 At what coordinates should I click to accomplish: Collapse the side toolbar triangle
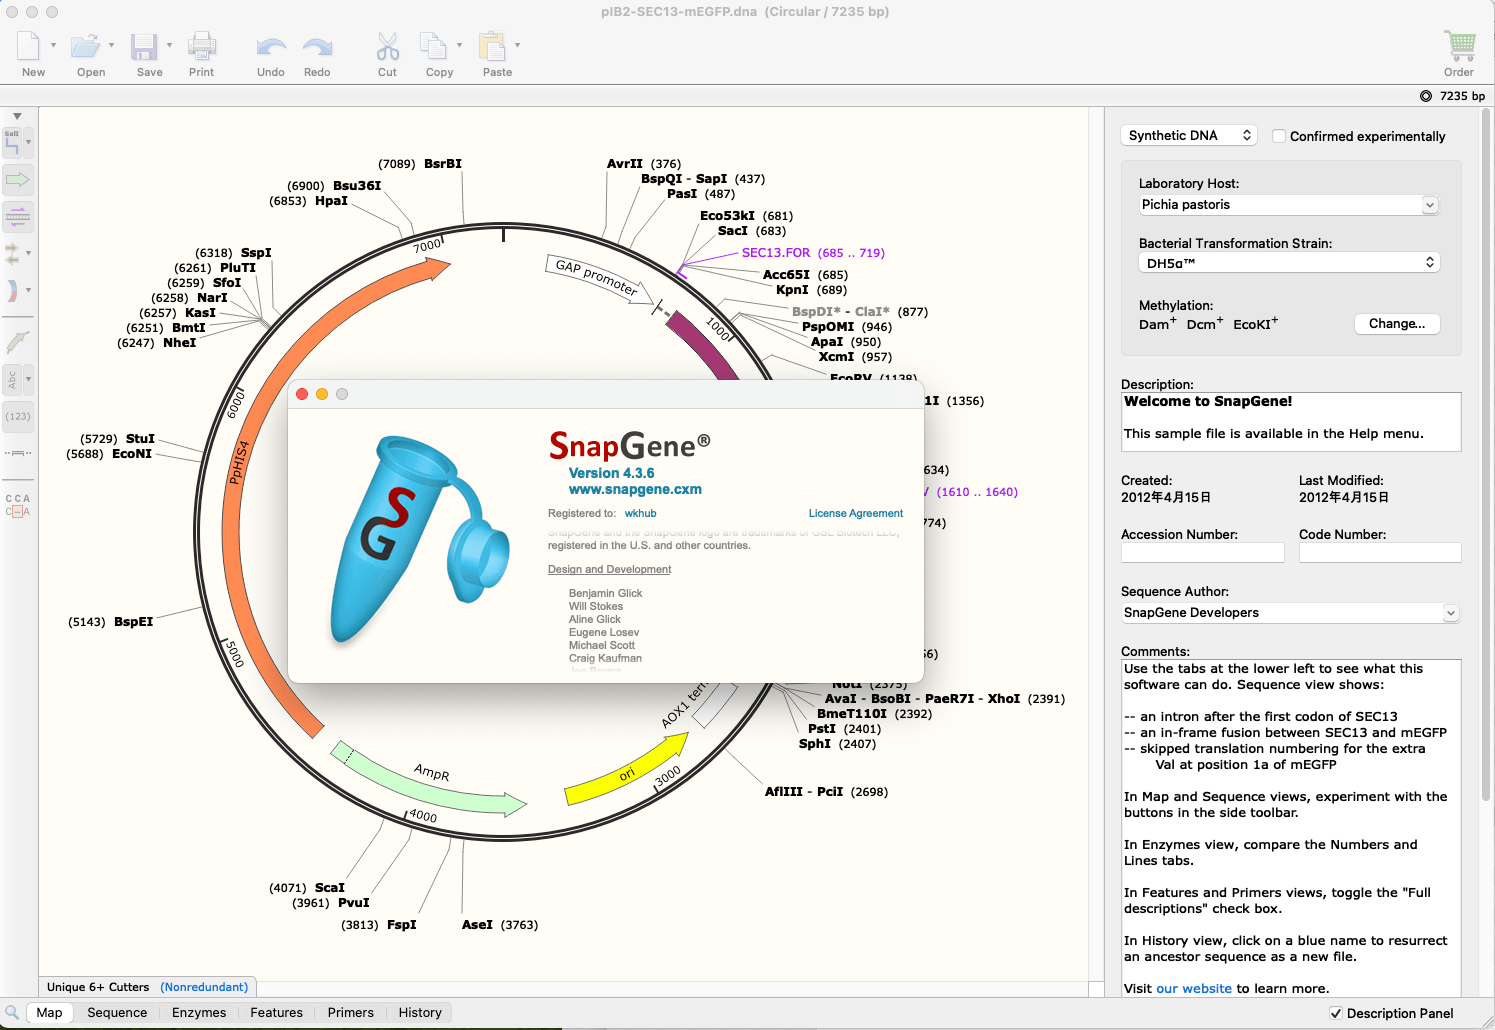tap(17, 116)
